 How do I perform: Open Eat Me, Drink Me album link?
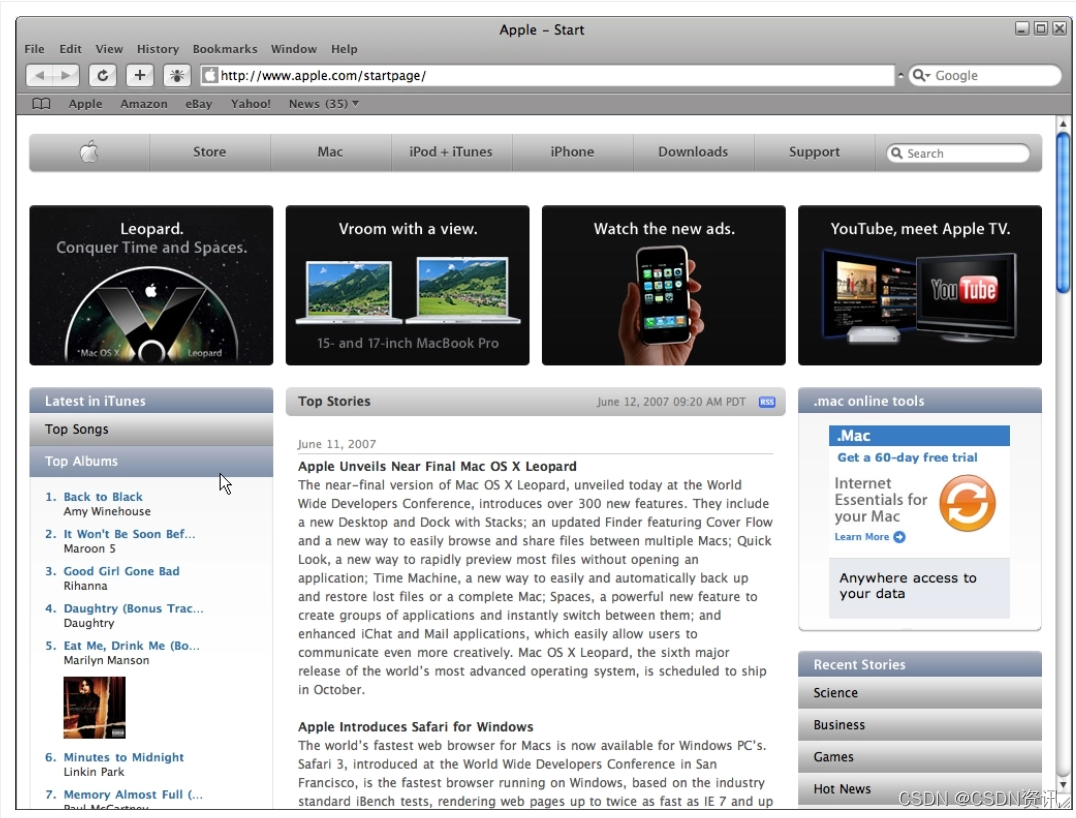coord(131,646)
